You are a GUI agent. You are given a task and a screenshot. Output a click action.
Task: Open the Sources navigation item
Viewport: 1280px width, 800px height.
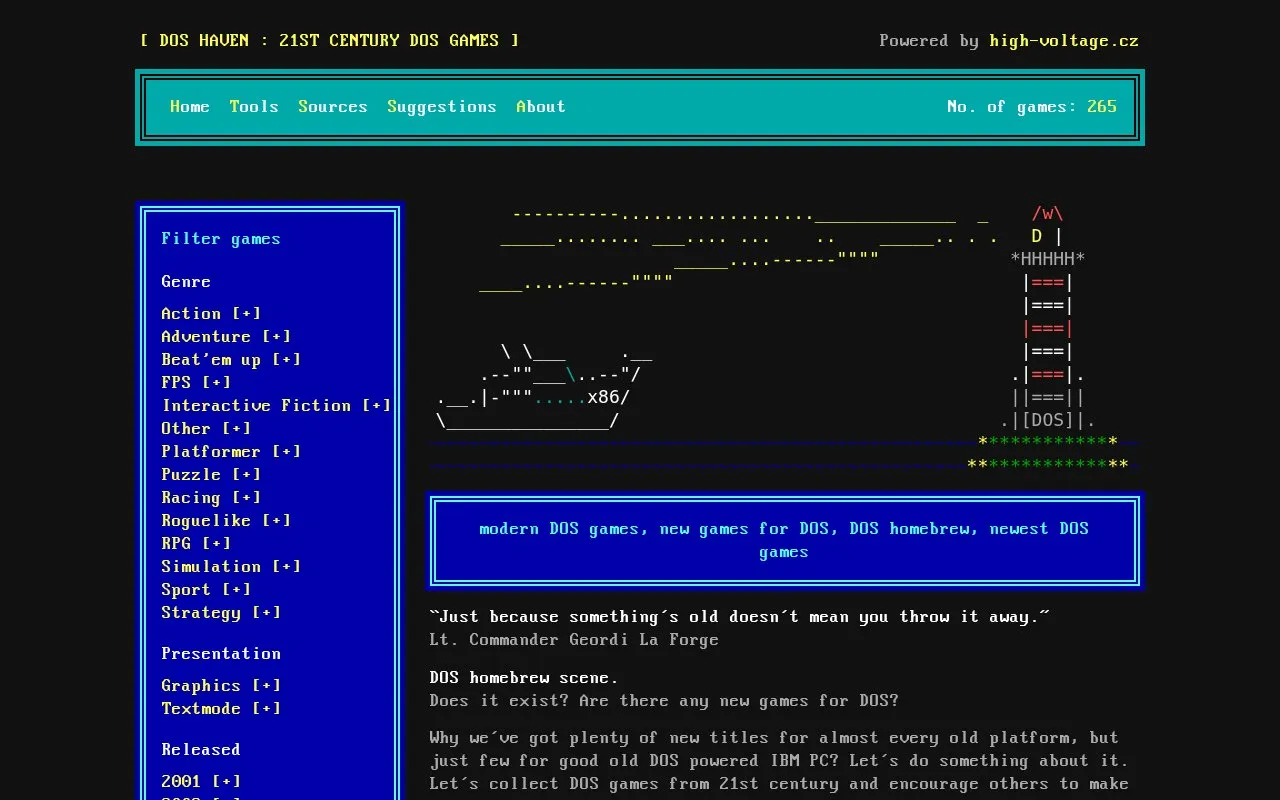click(333, 107)
